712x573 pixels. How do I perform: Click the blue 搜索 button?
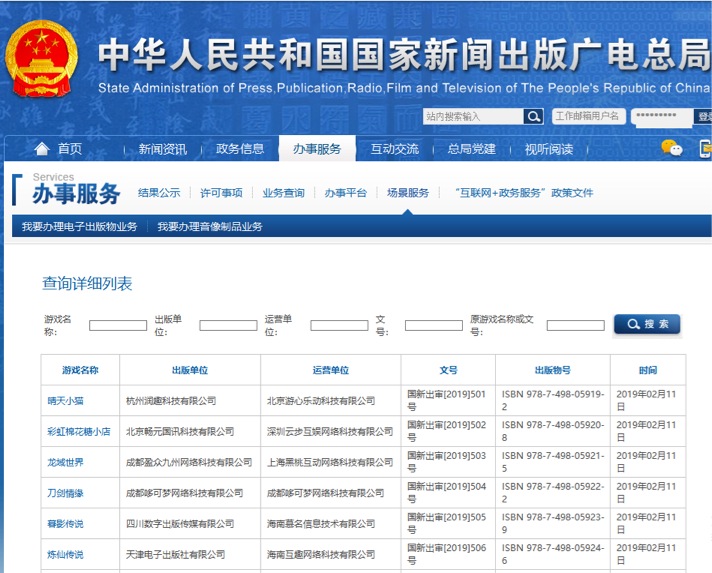pyautogui.click(x=647, y=324)
